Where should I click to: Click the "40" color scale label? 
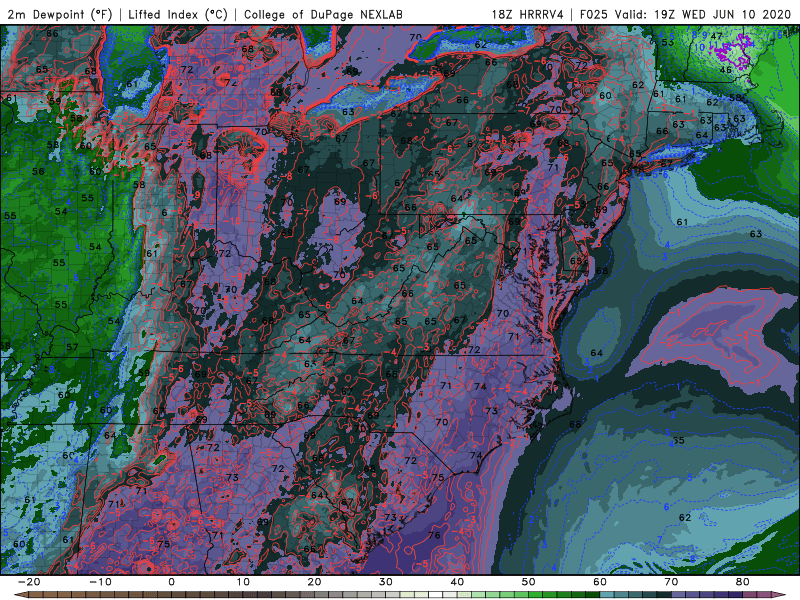458,582
